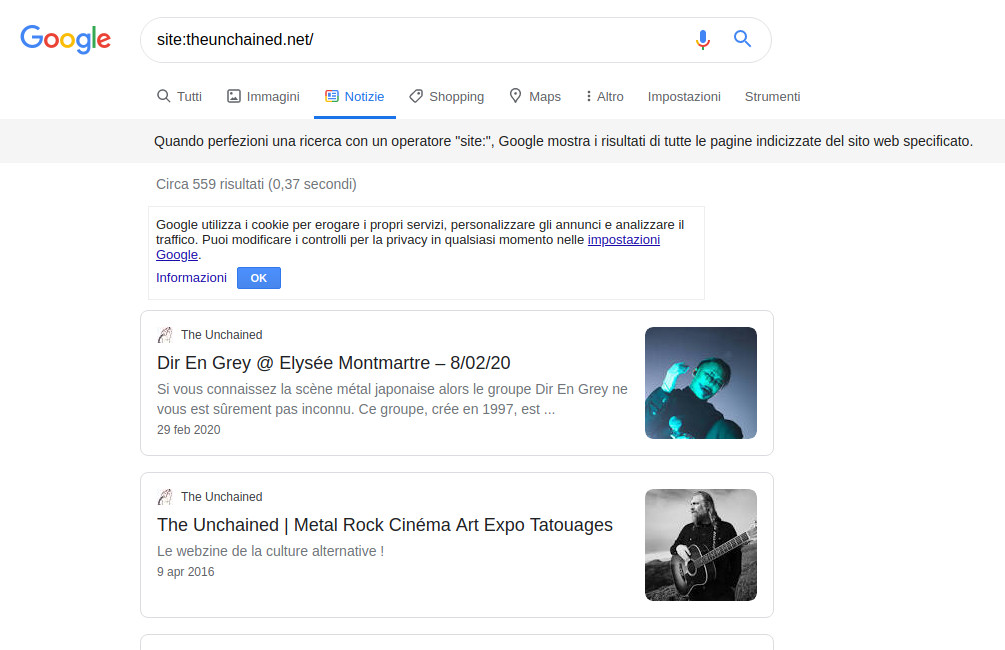
Task: Click the newspaper icon beside Notizie
Action: 330,95
